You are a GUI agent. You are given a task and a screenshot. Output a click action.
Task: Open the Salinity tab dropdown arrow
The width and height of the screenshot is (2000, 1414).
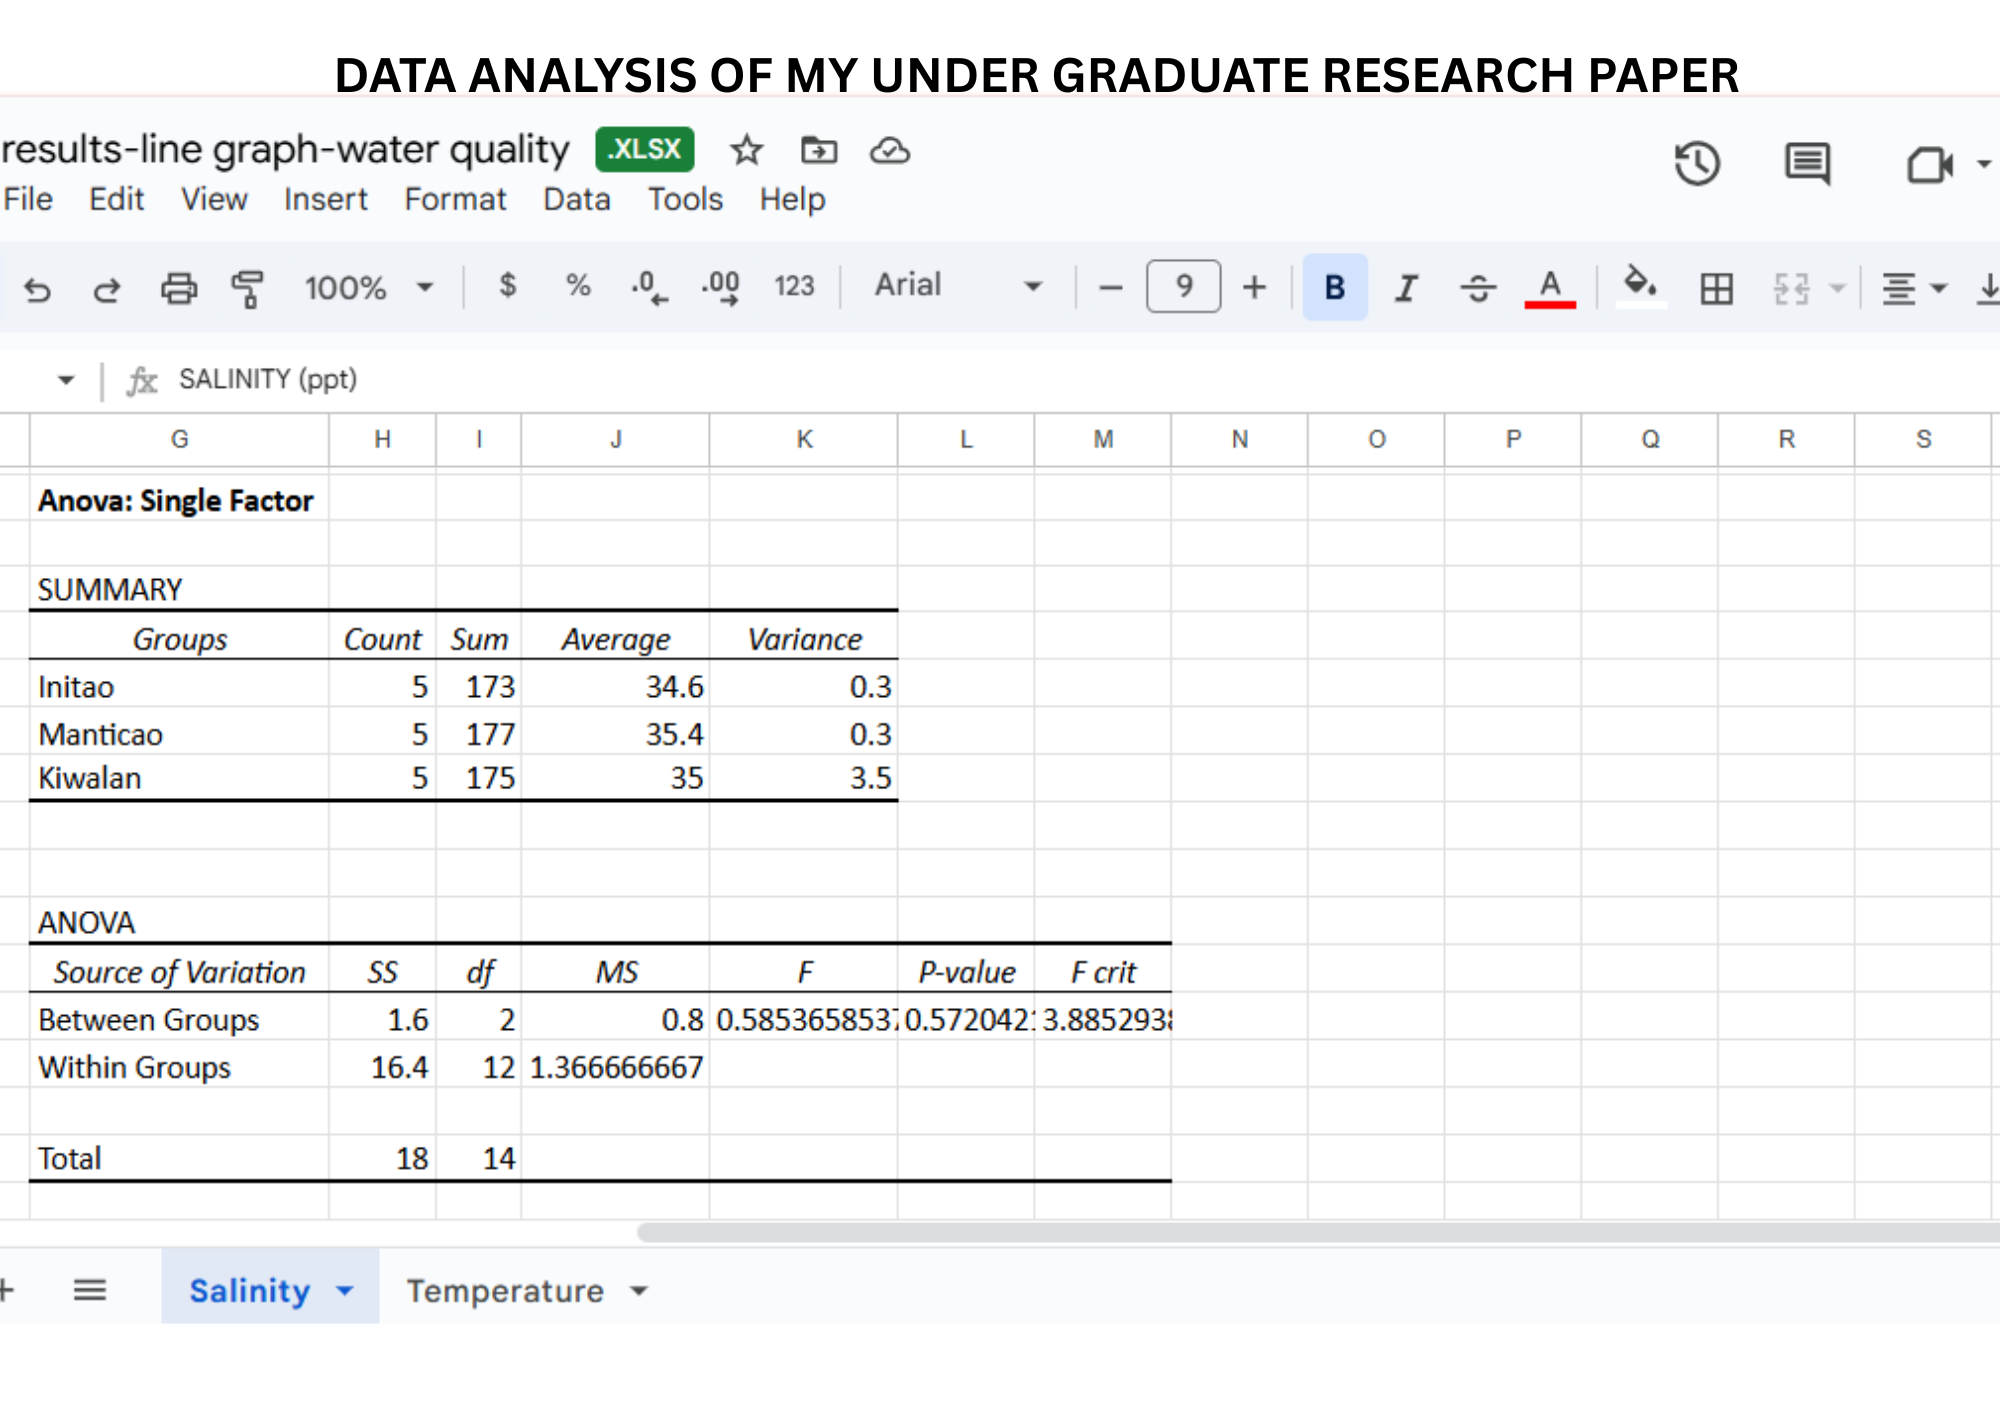pos(345,1291)
